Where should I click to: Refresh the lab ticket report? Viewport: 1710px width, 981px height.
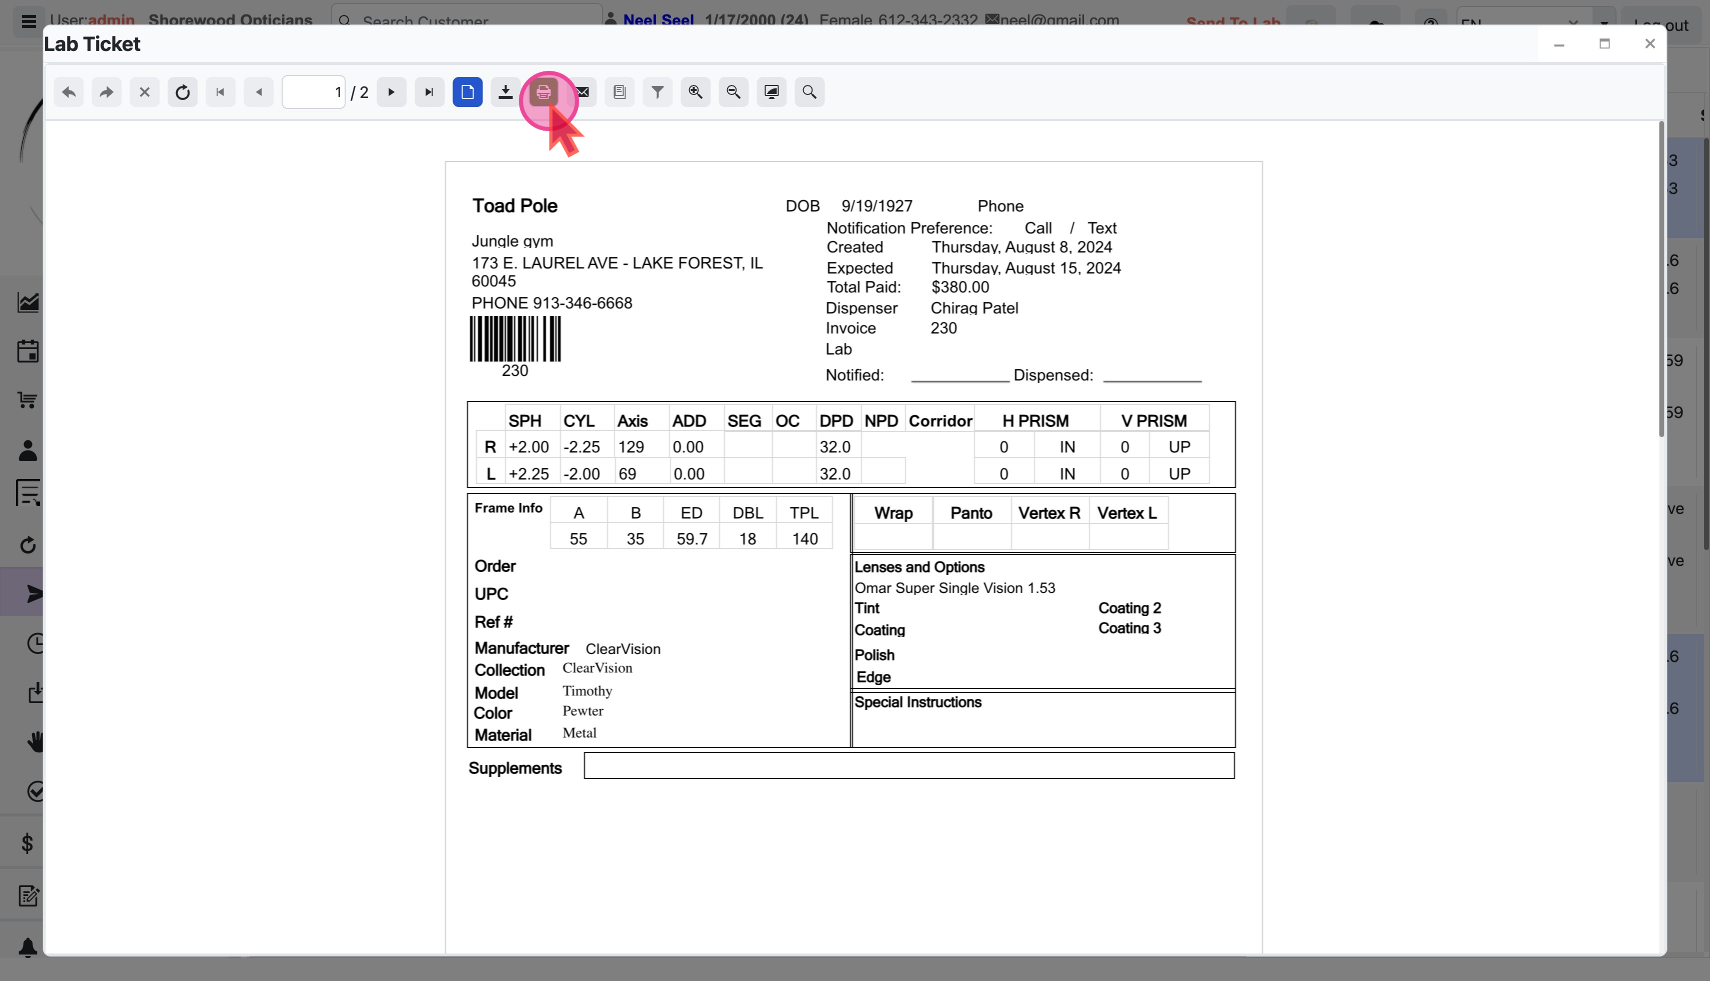coord(183,92)
